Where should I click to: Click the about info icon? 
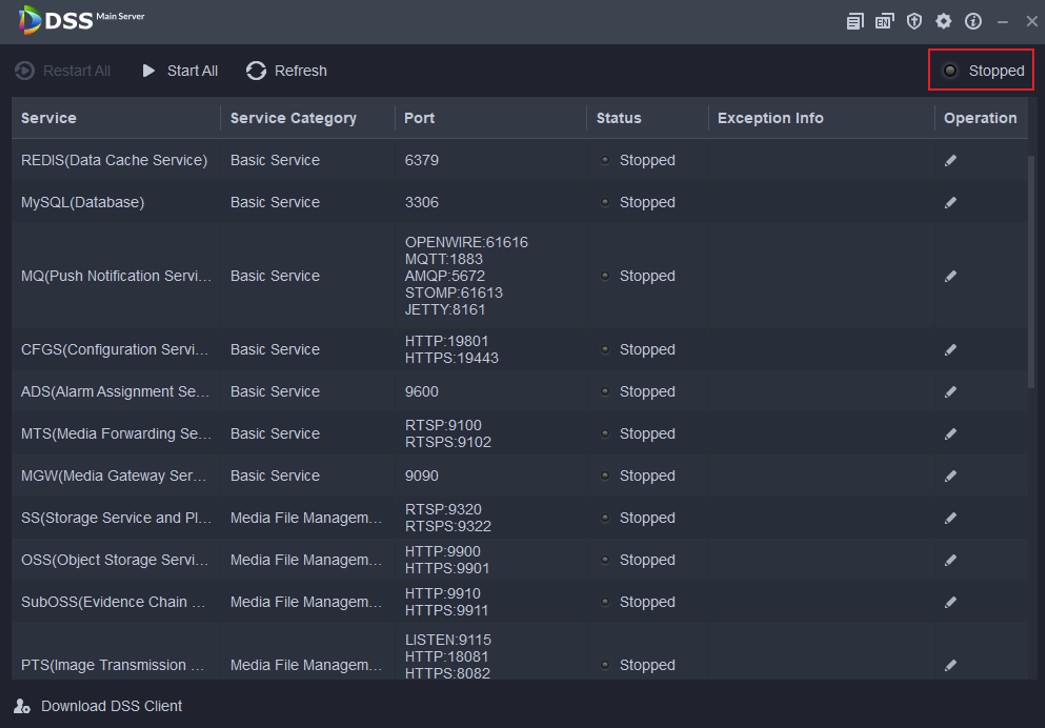973,21
